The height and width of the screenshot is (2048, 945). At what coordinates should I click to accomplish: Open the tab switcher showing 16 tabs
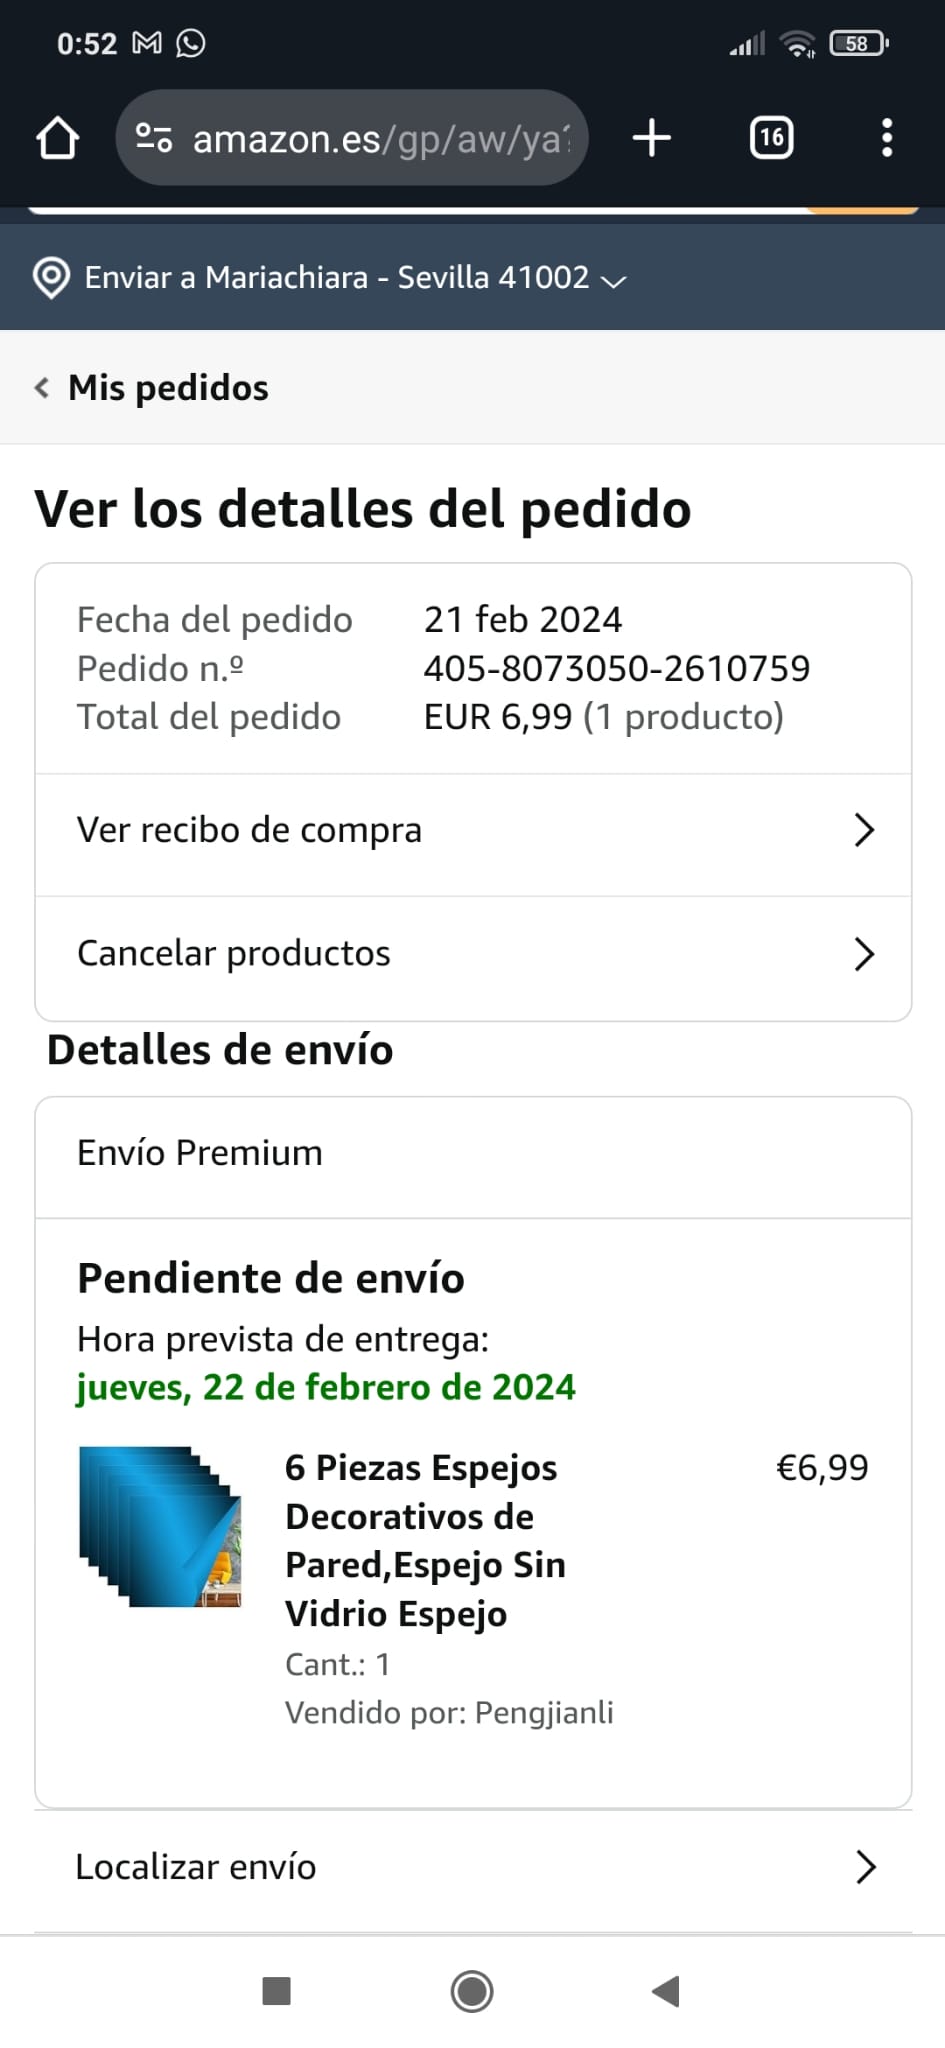771,138
